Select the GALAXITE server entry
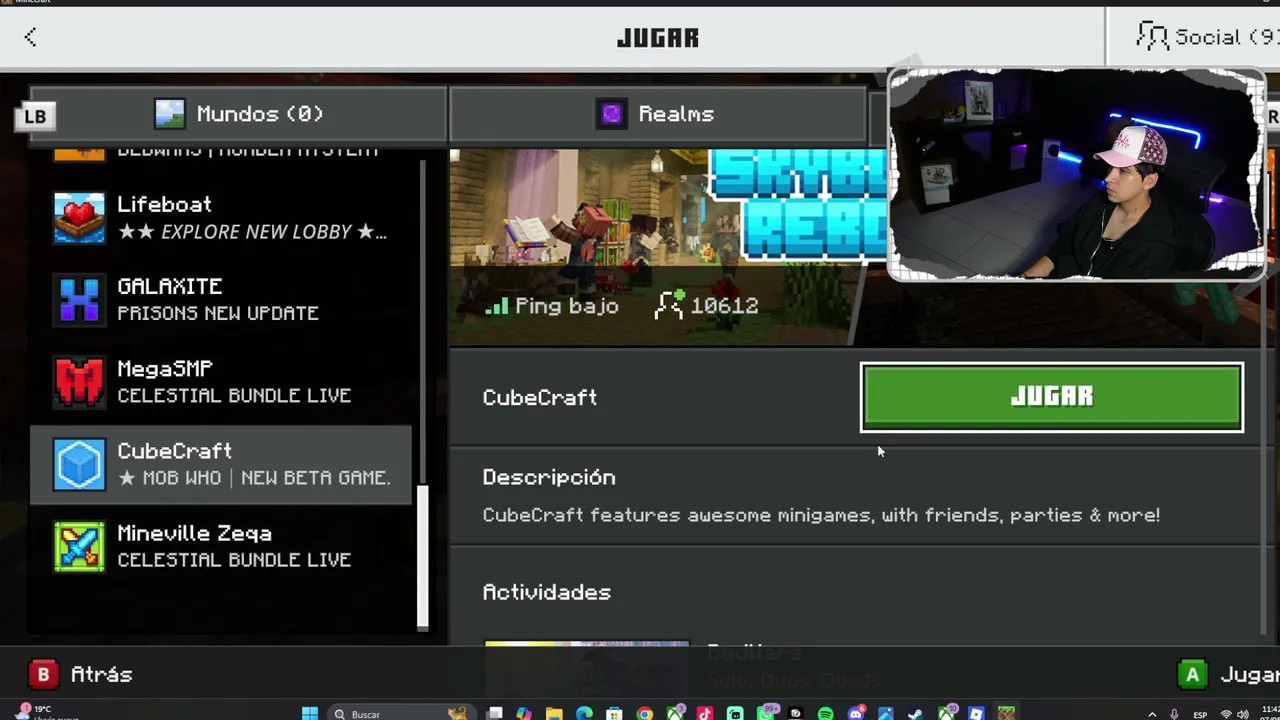 coord(220,299)
